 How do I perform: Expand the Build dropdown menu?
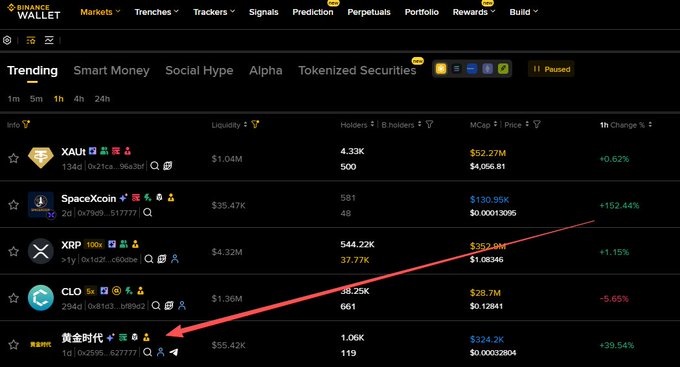[524, 12]
